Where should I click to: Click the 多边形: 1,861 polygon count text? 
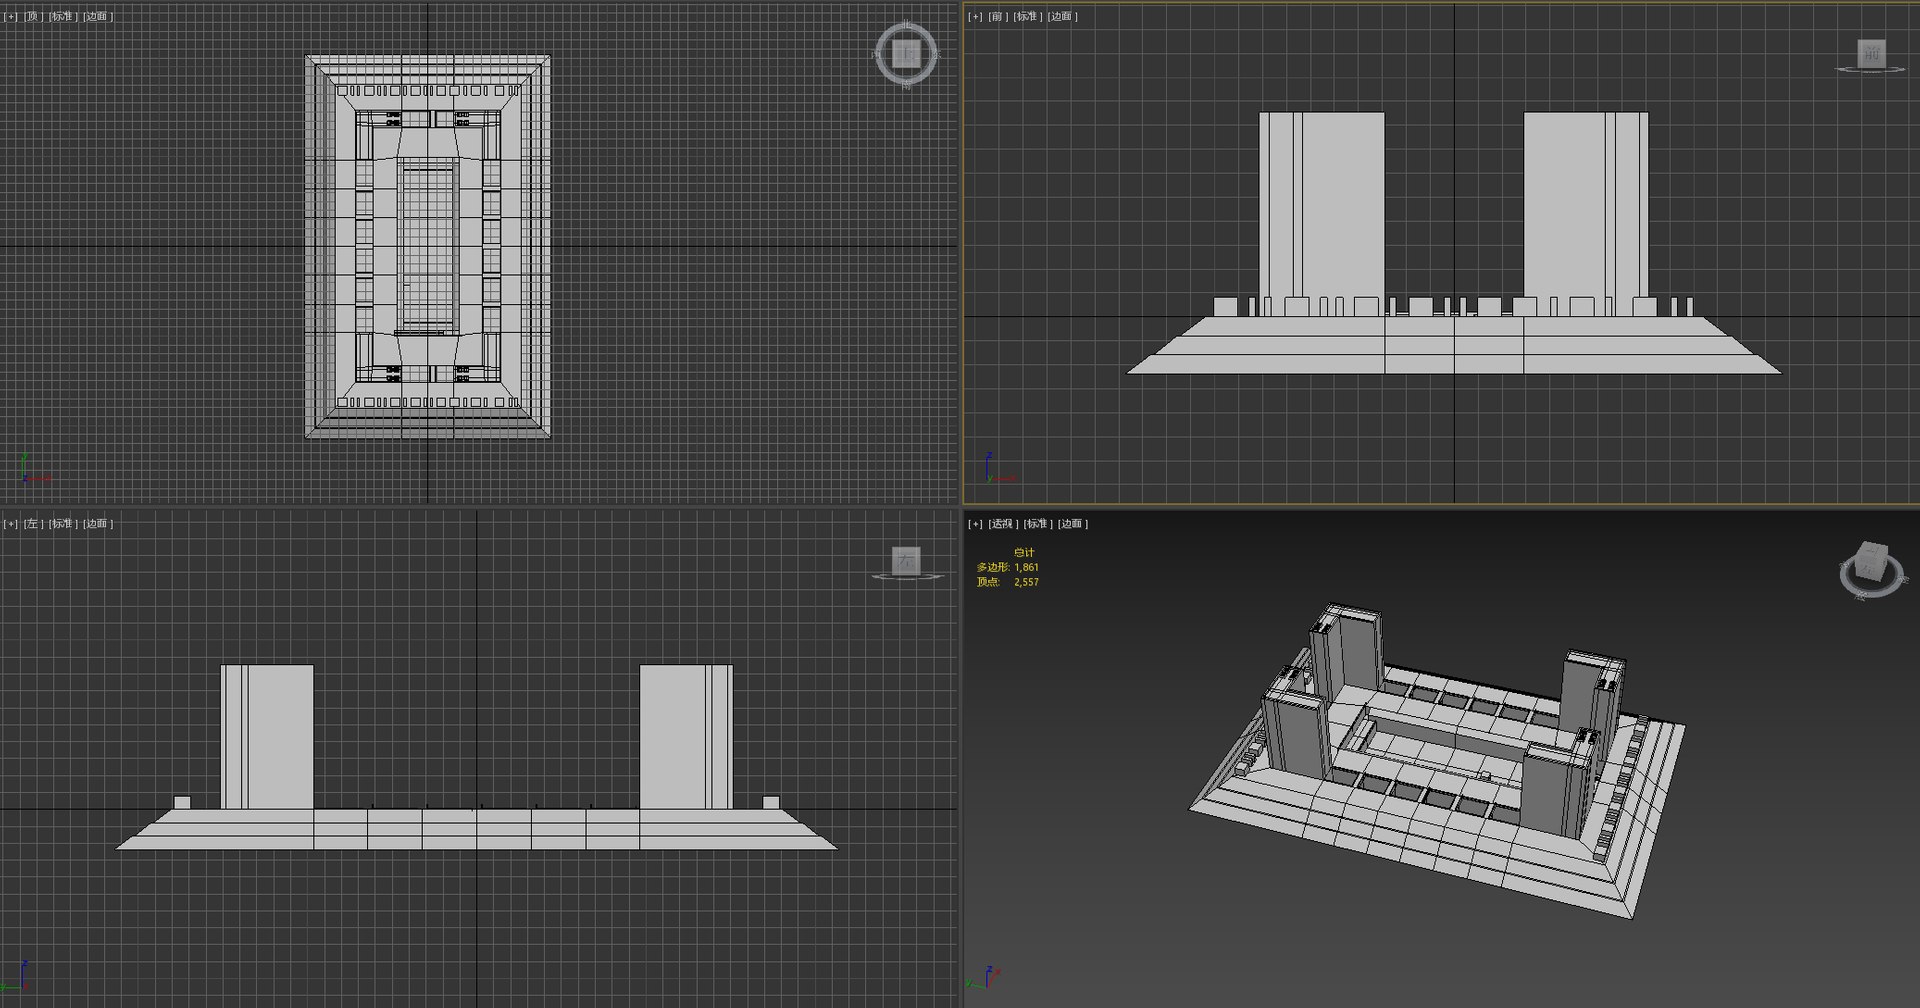pyautogui.click(x=1008, y=567)
